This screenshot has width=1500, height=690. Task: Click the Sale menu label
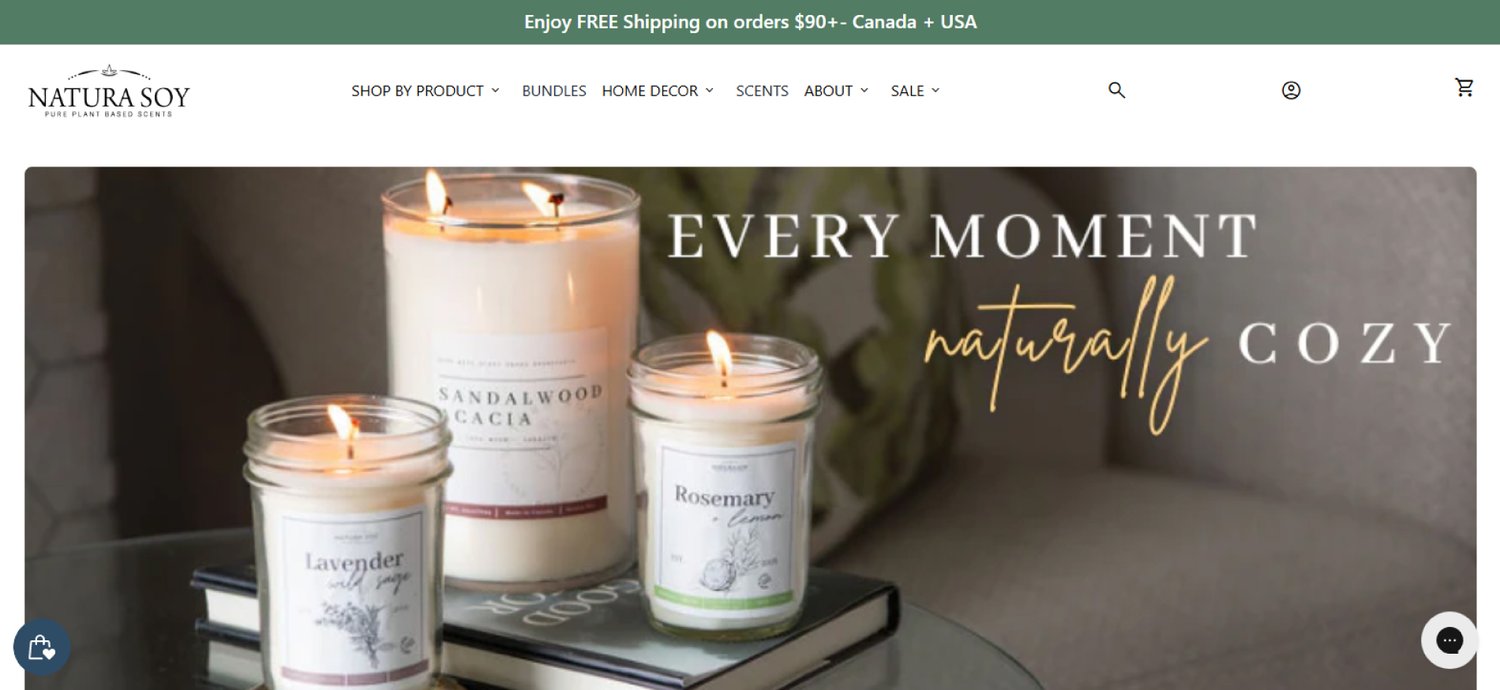click(907, 91)
